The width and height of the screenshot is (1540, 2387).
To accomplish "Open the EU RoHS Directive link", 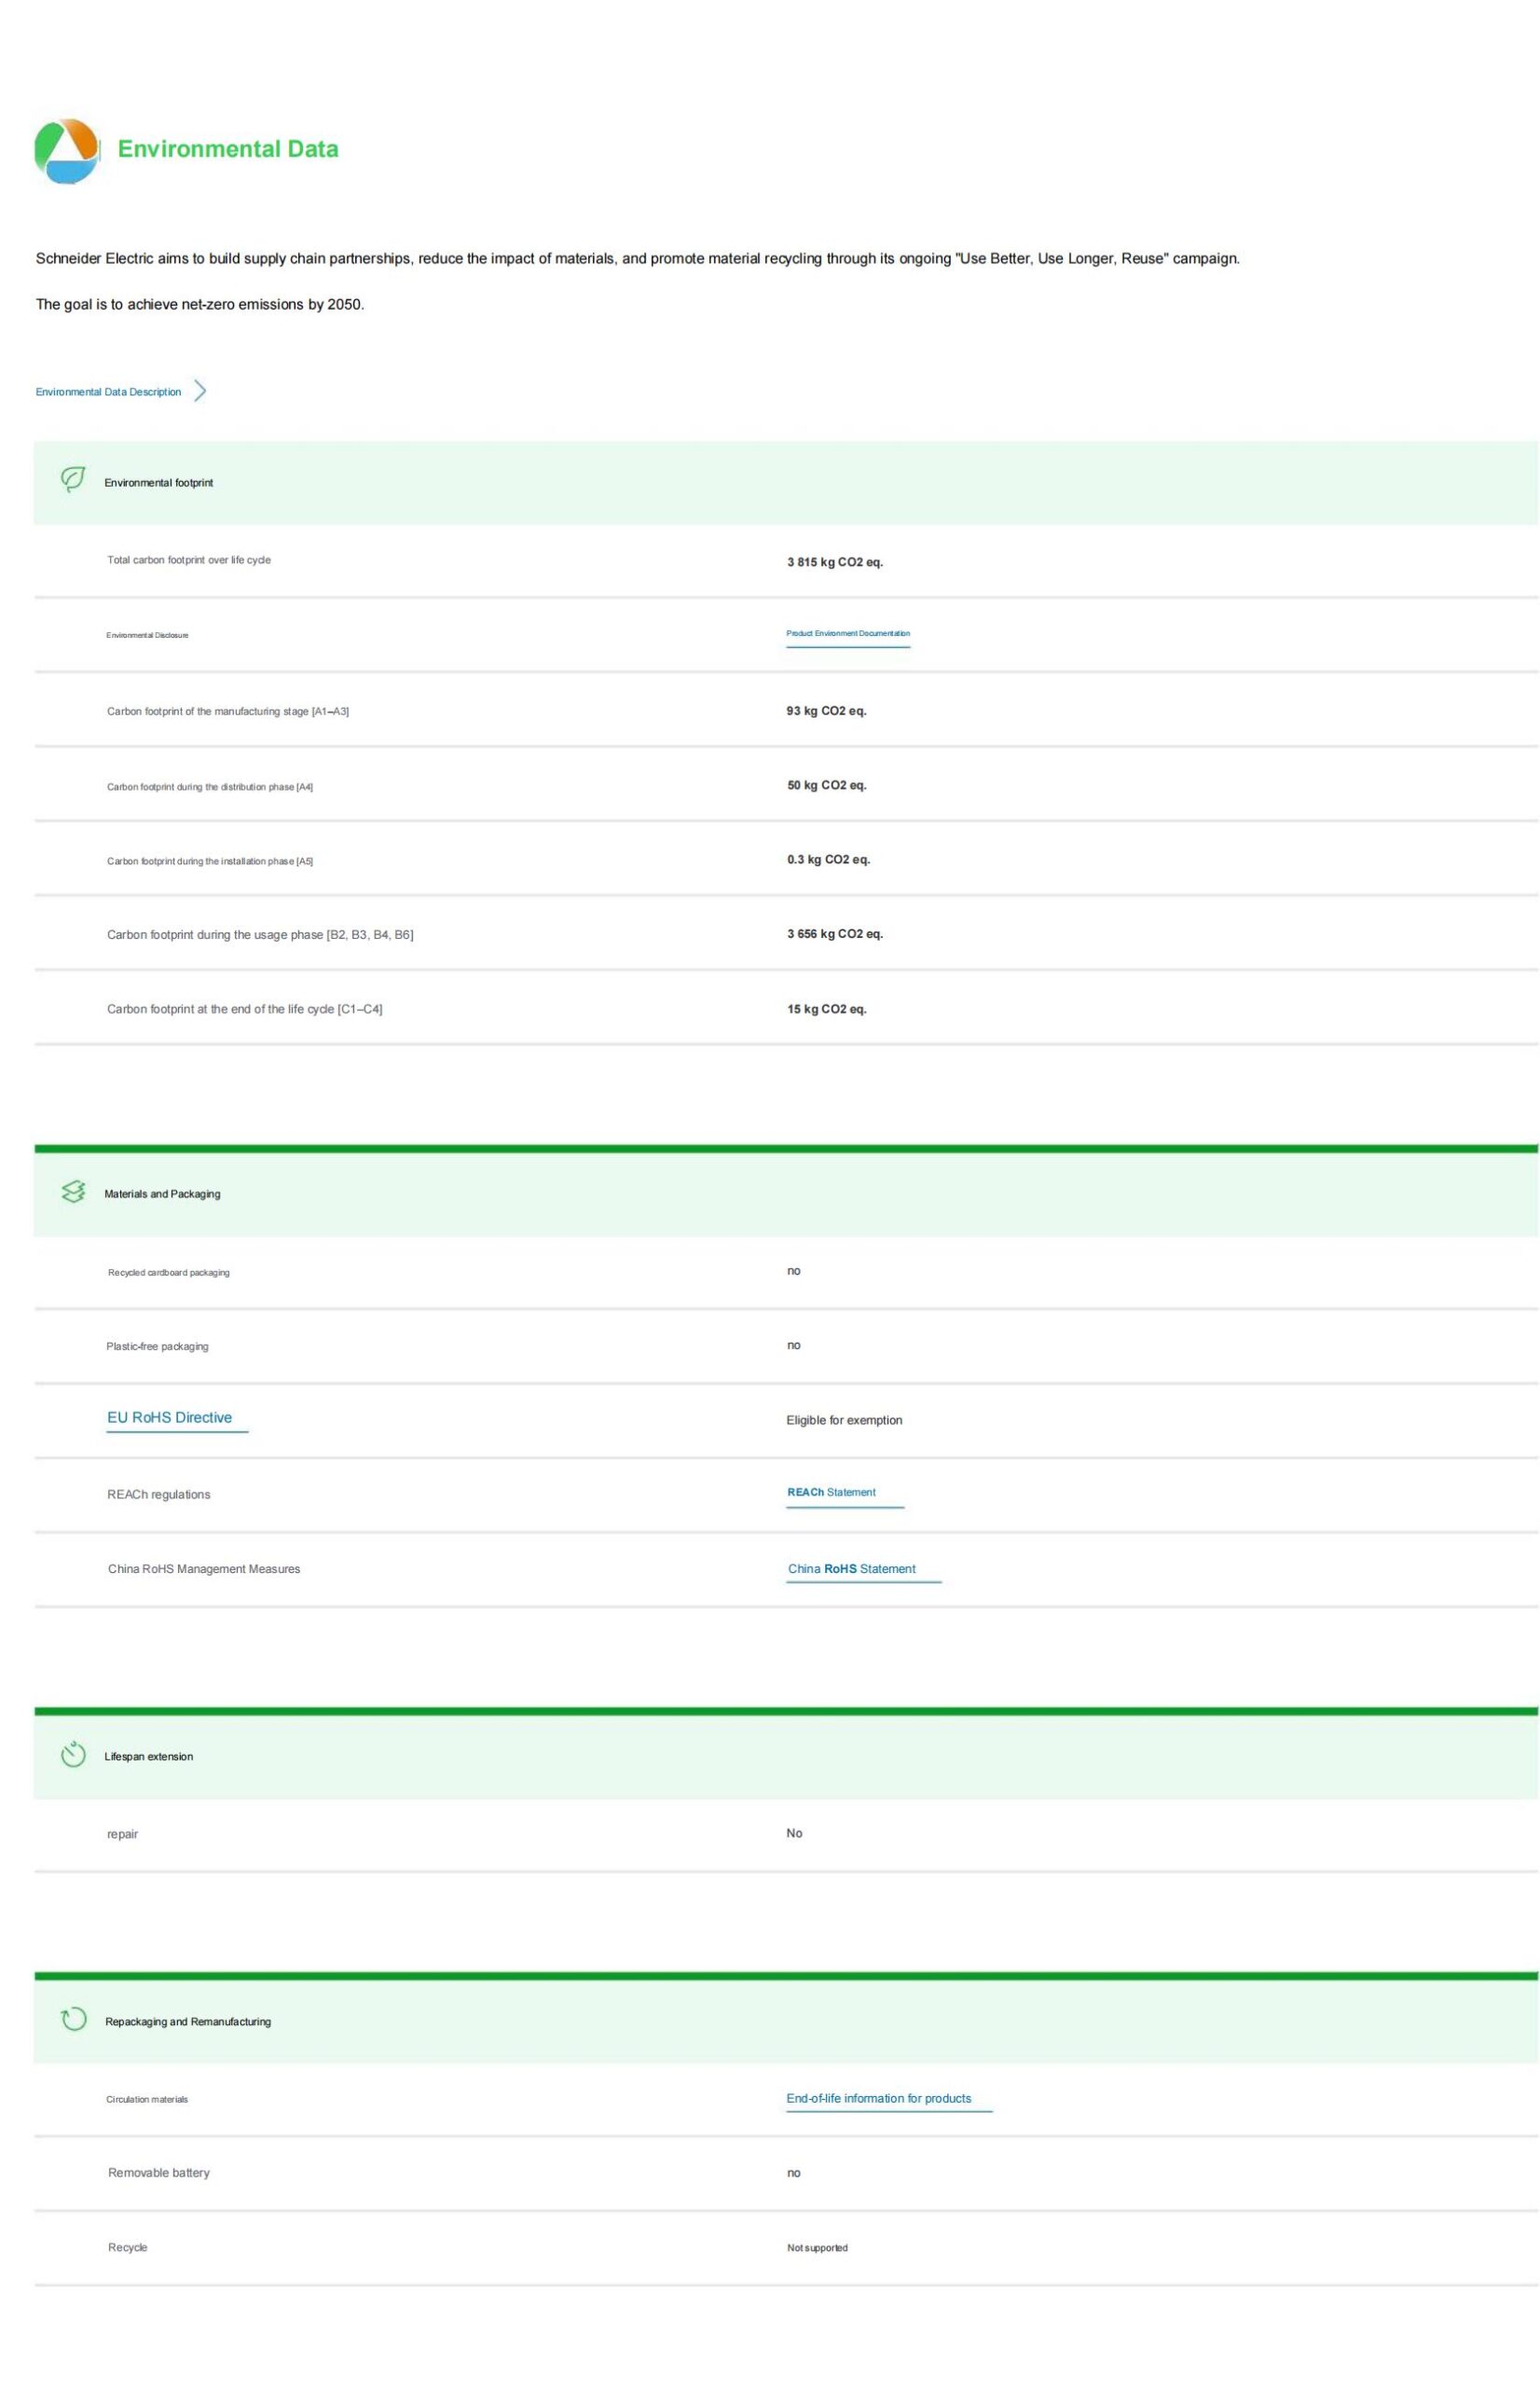I will coord(169,1417).
